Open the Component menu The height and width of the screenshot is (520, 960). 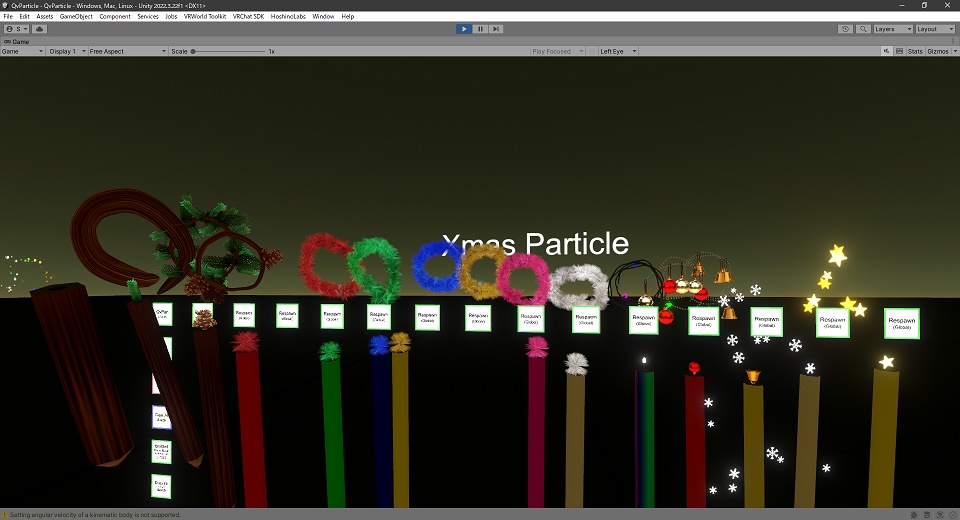115,17
